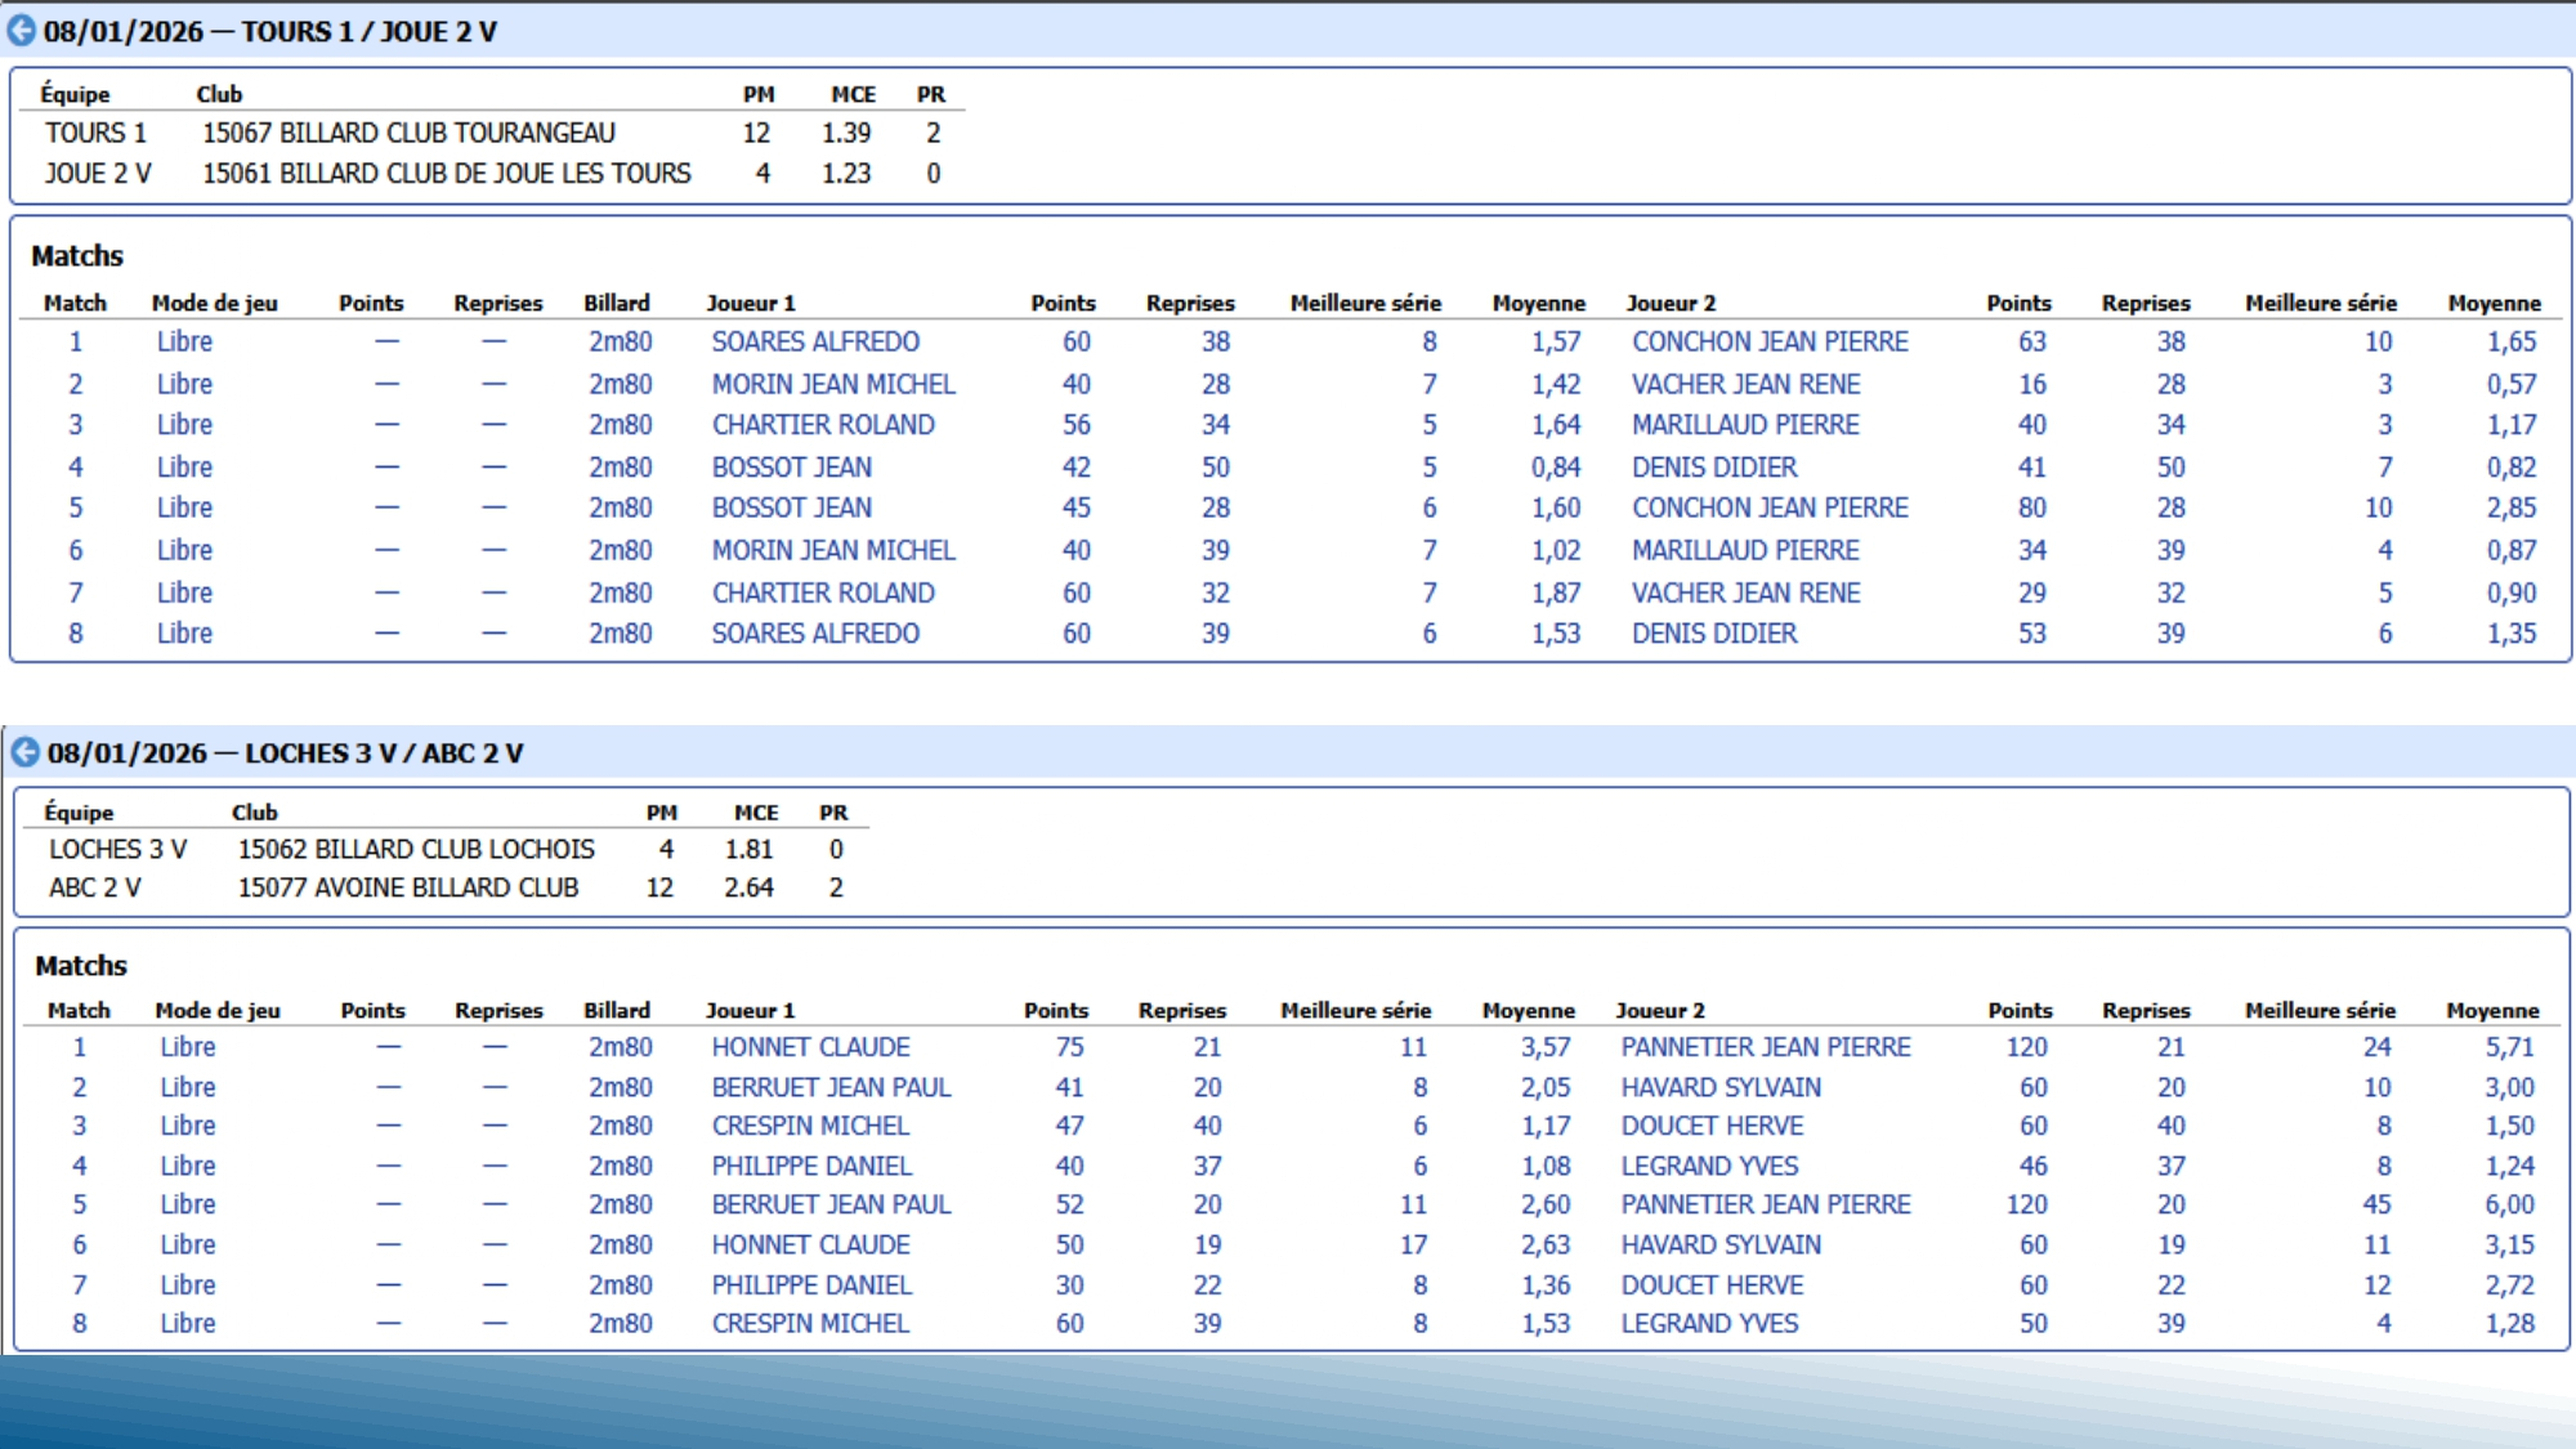Click DOUCET HERVE in Loches match 3
2576x1449 pixels.
pyautogui.click(x=1711, y=1126)
